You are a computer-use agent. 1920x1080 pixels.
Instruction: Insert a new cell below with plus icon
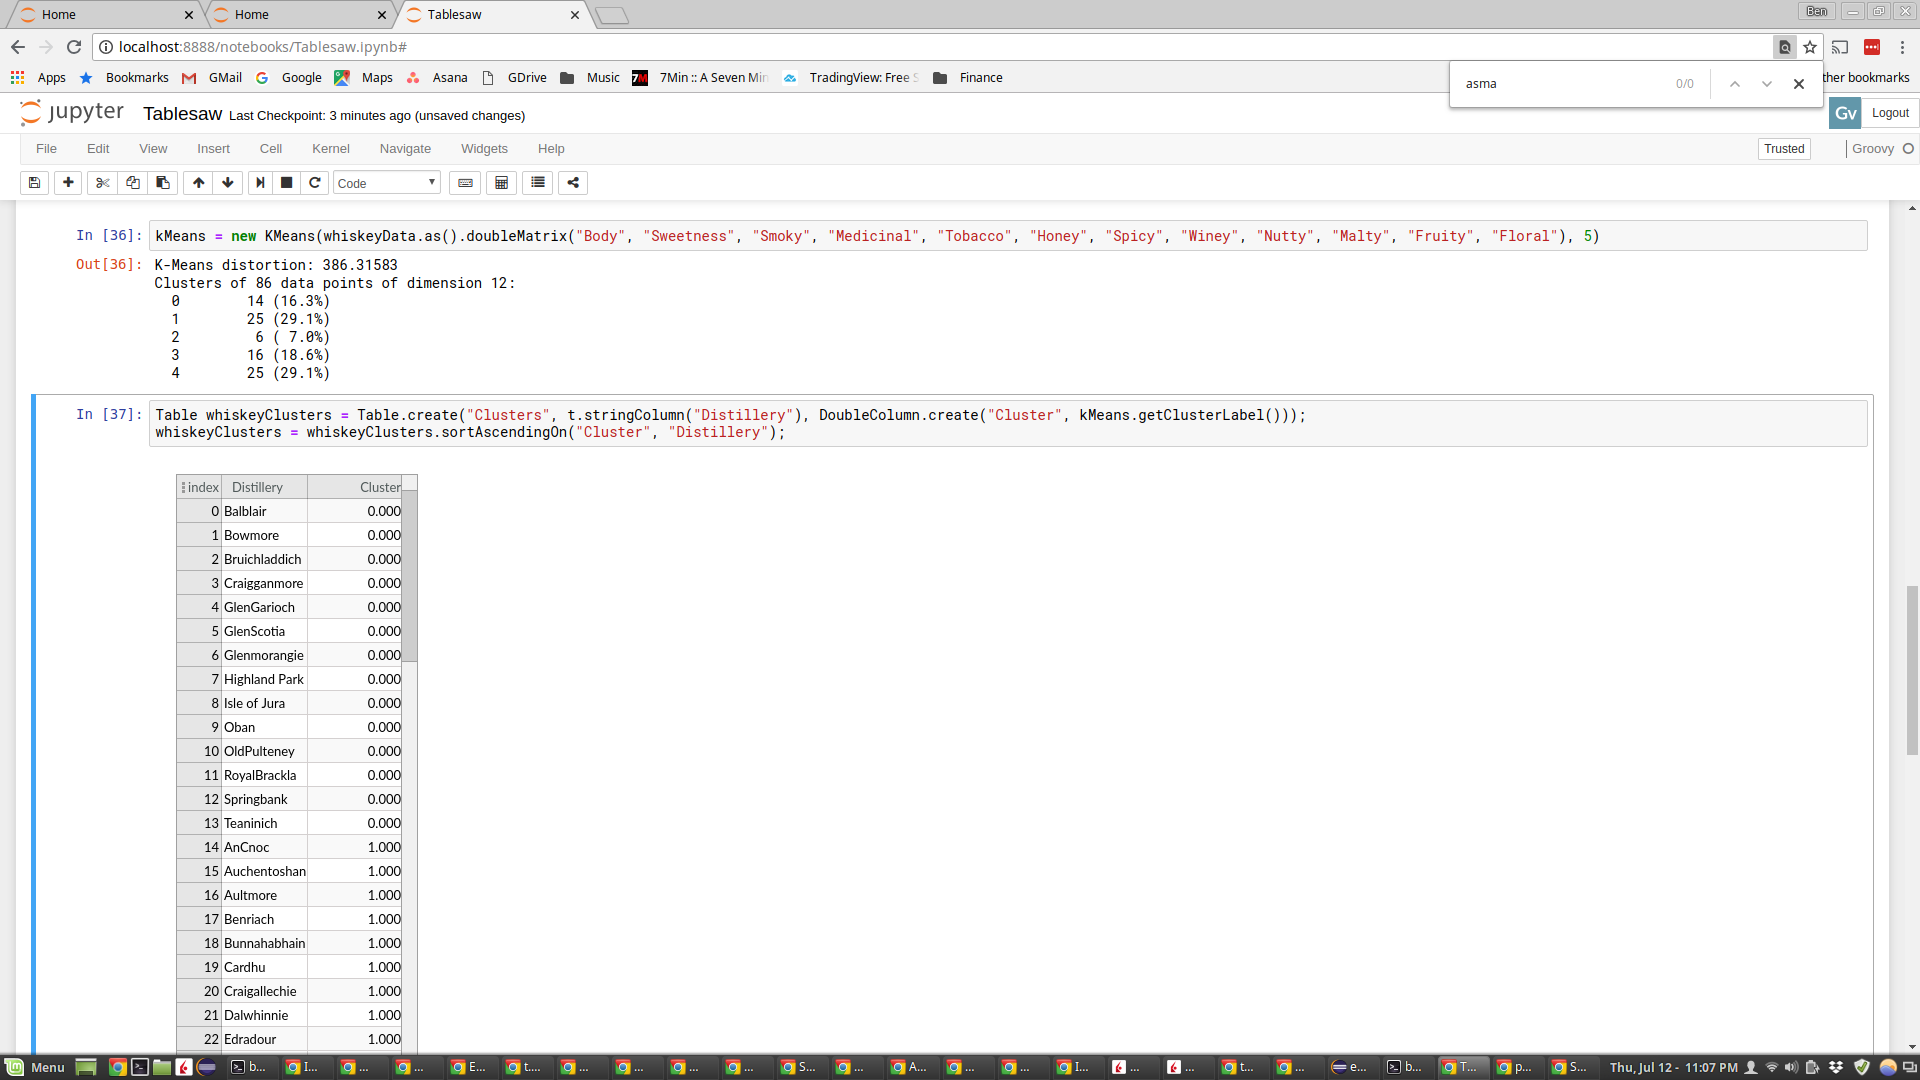pyautogui.click(x=67, y=183)
